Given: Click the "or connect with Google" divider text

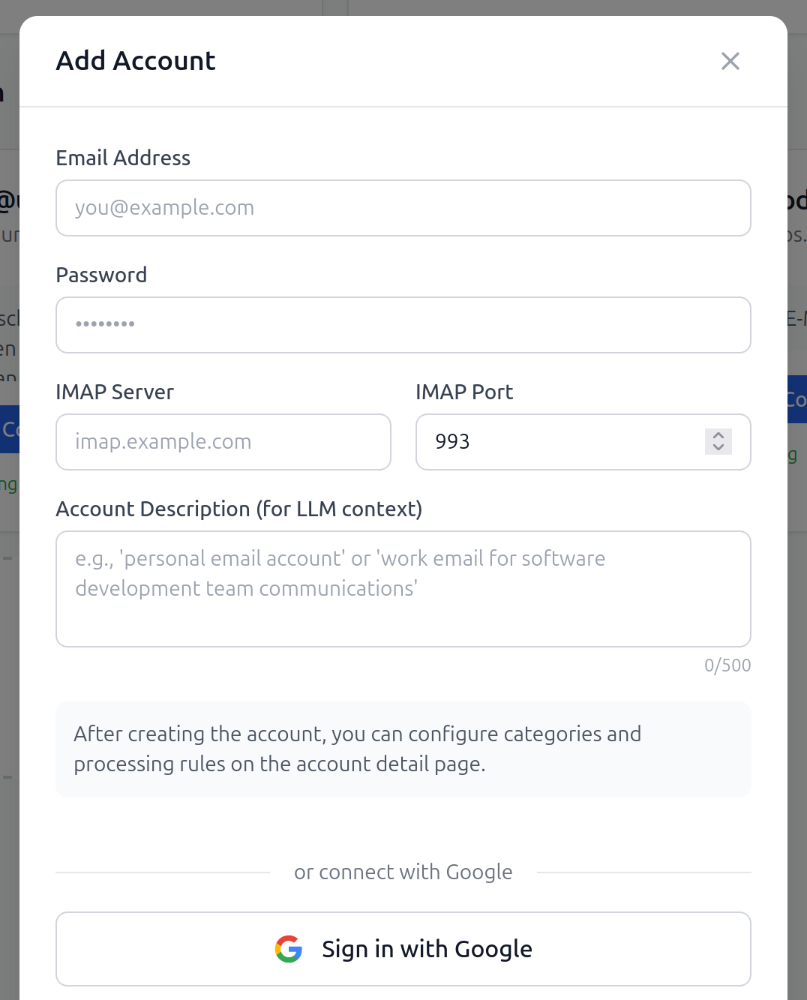Looking at the screenshot, I should [403, 871].
